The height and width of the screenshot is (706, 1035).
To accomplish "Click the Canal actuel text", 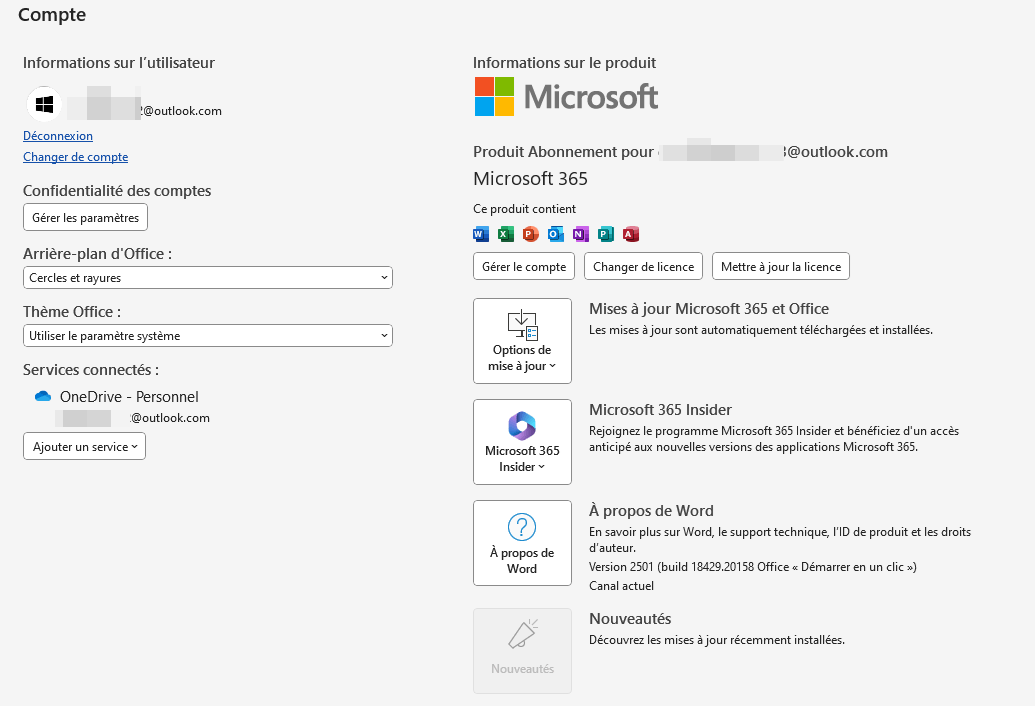I will pos(621,586).
